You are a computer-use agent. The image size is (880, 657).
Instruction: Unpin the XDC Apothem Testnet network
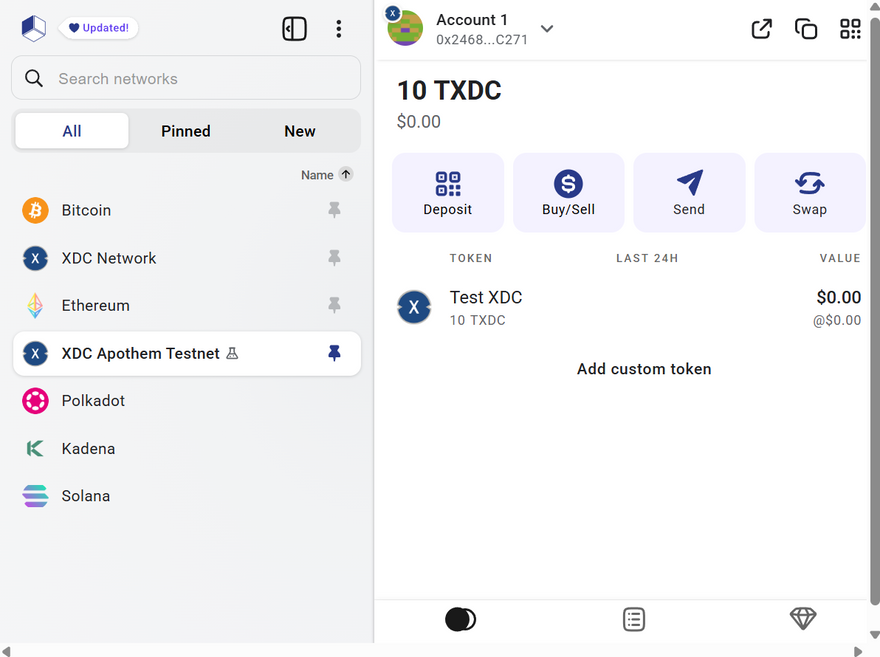click(334, 353)
